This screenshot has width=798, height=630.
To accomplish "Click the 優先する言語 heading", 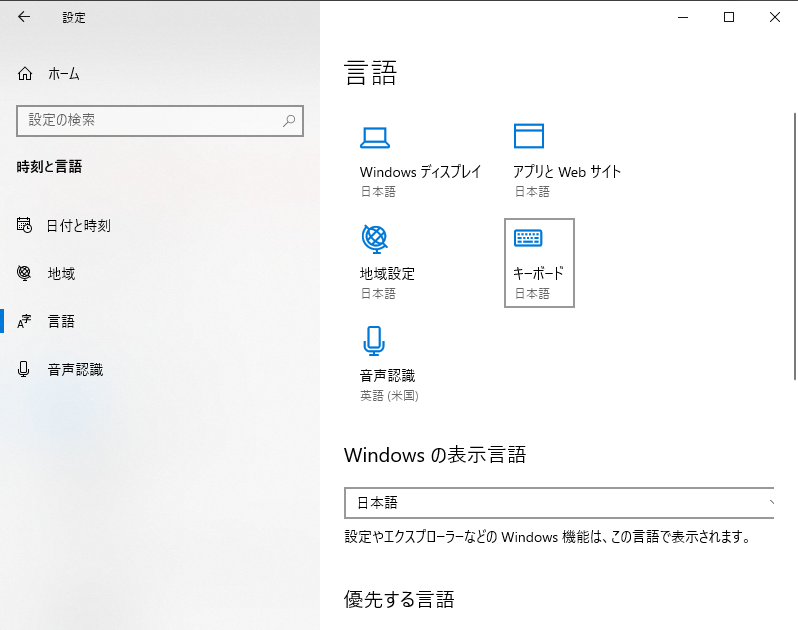I will click(399, 599).
